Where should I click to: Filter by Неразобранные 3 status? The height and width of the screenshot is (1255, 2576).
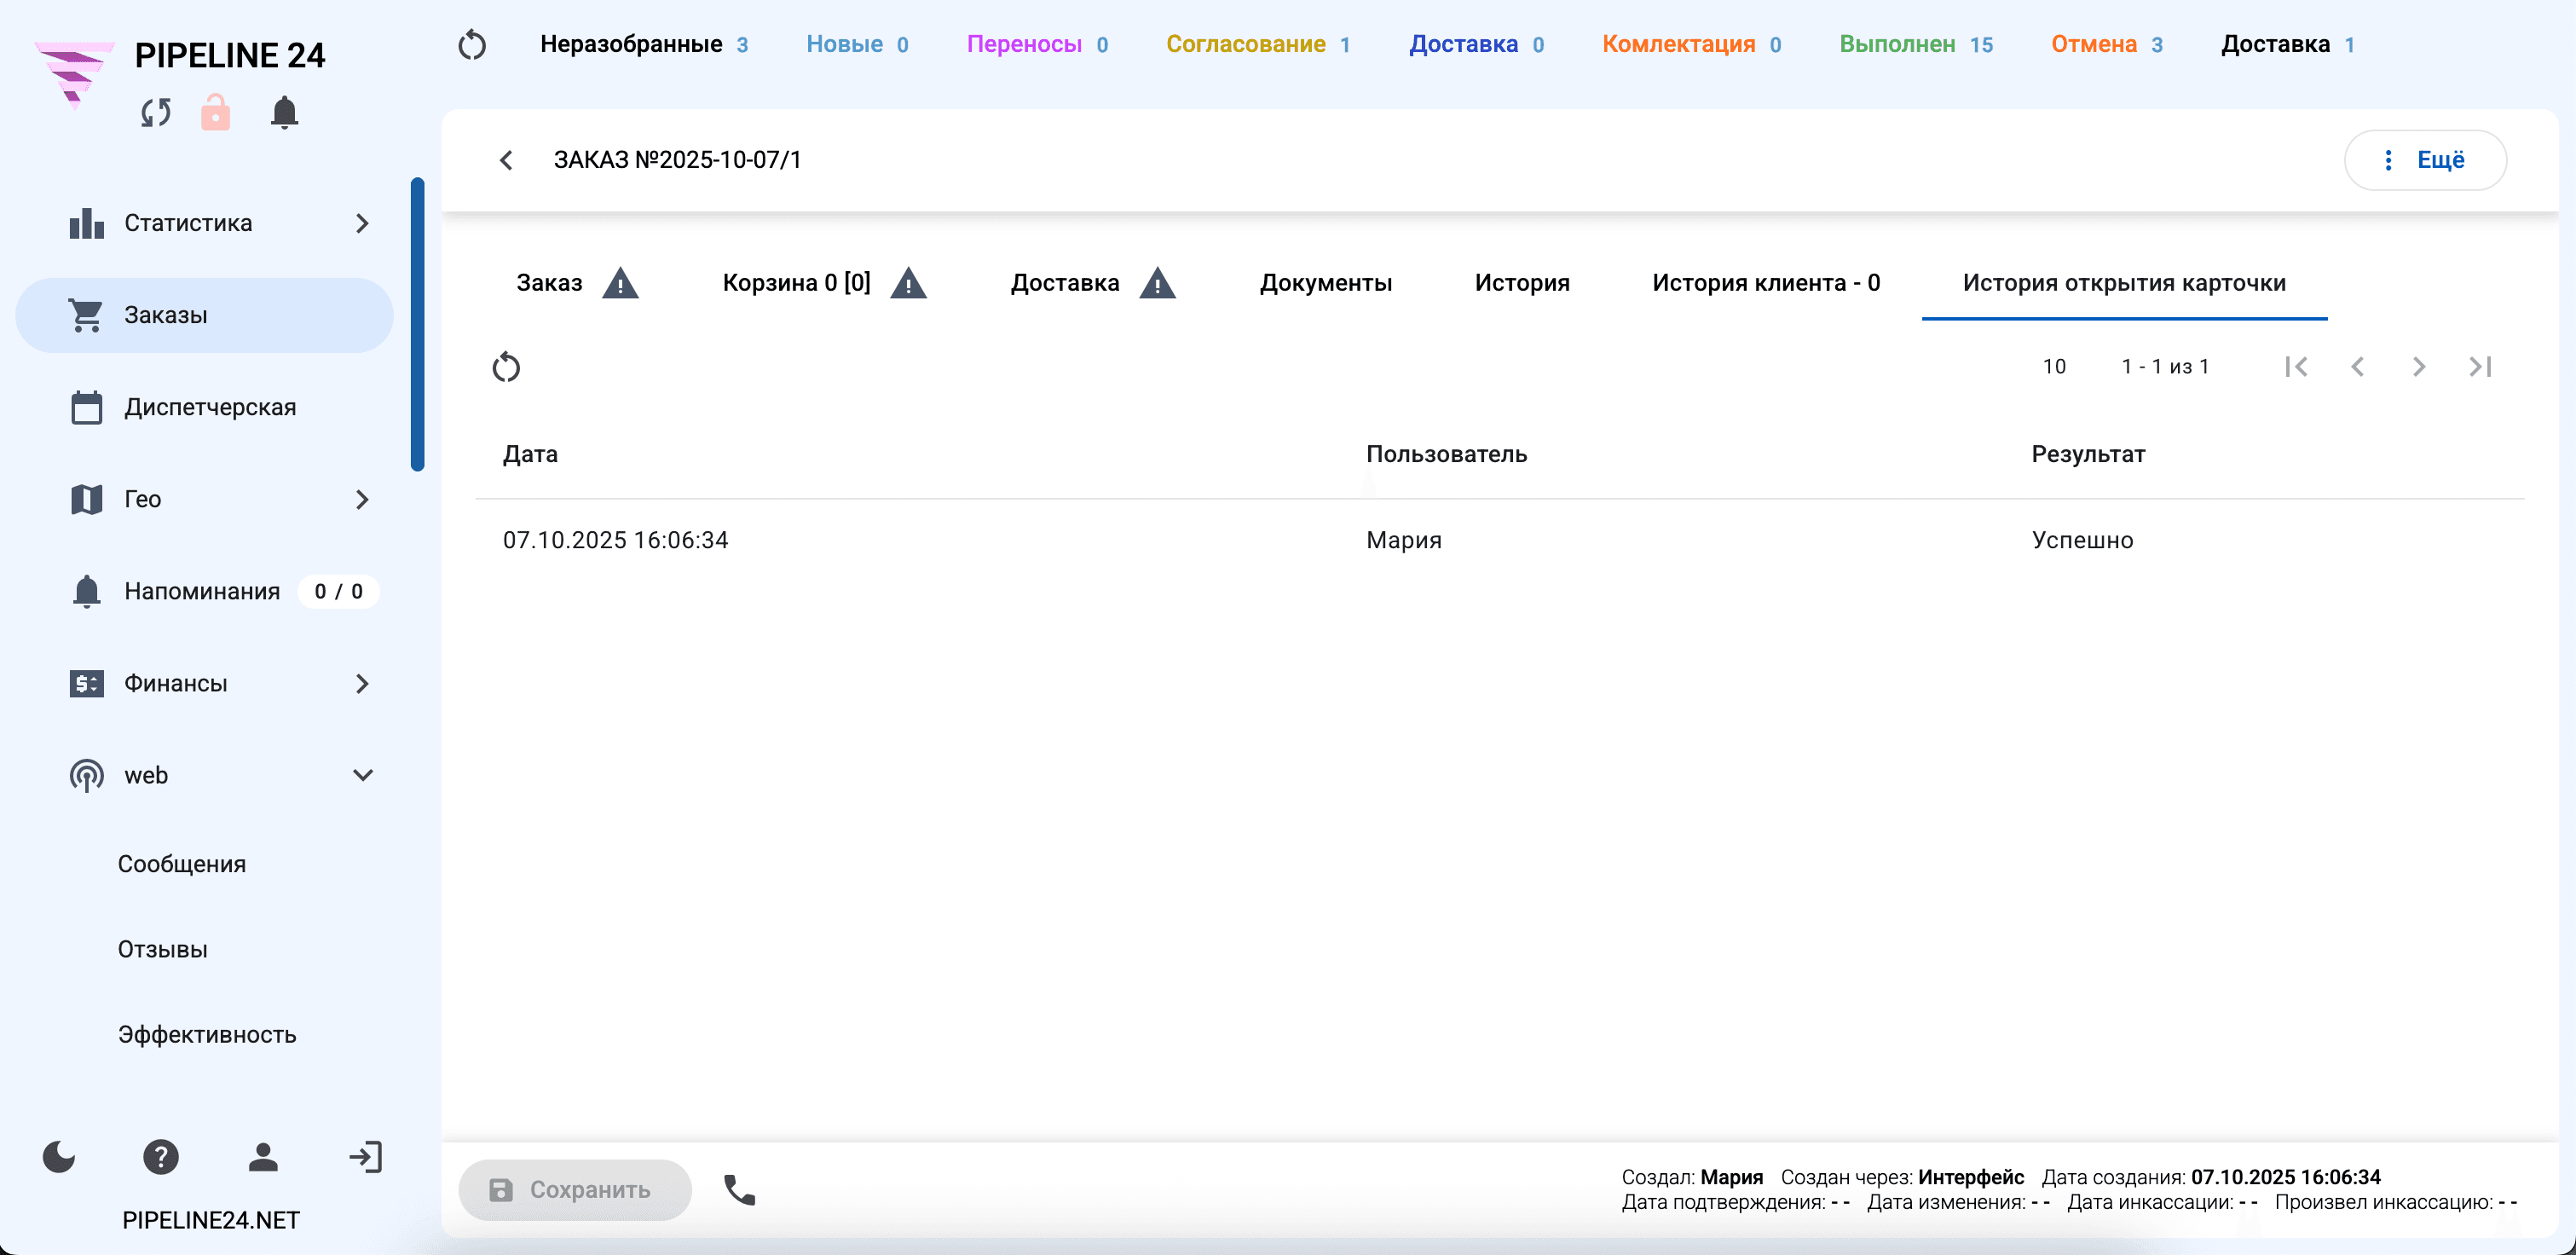coord(644,45)
